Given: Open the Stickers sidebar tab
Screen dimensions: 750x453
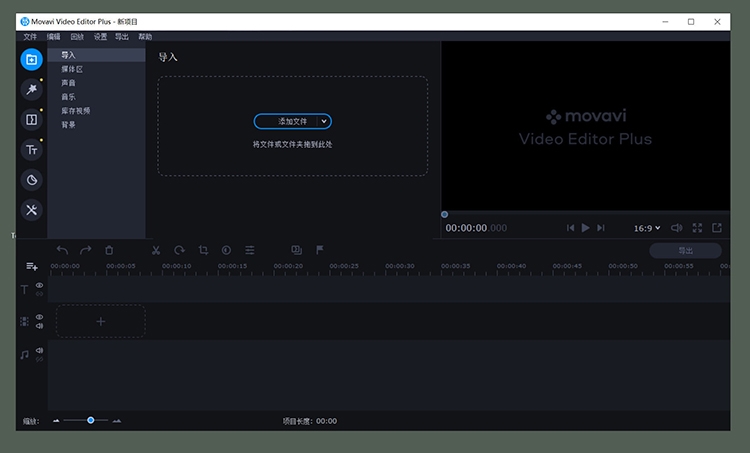Looking at the screenshot, I should (x=32, y=180).
